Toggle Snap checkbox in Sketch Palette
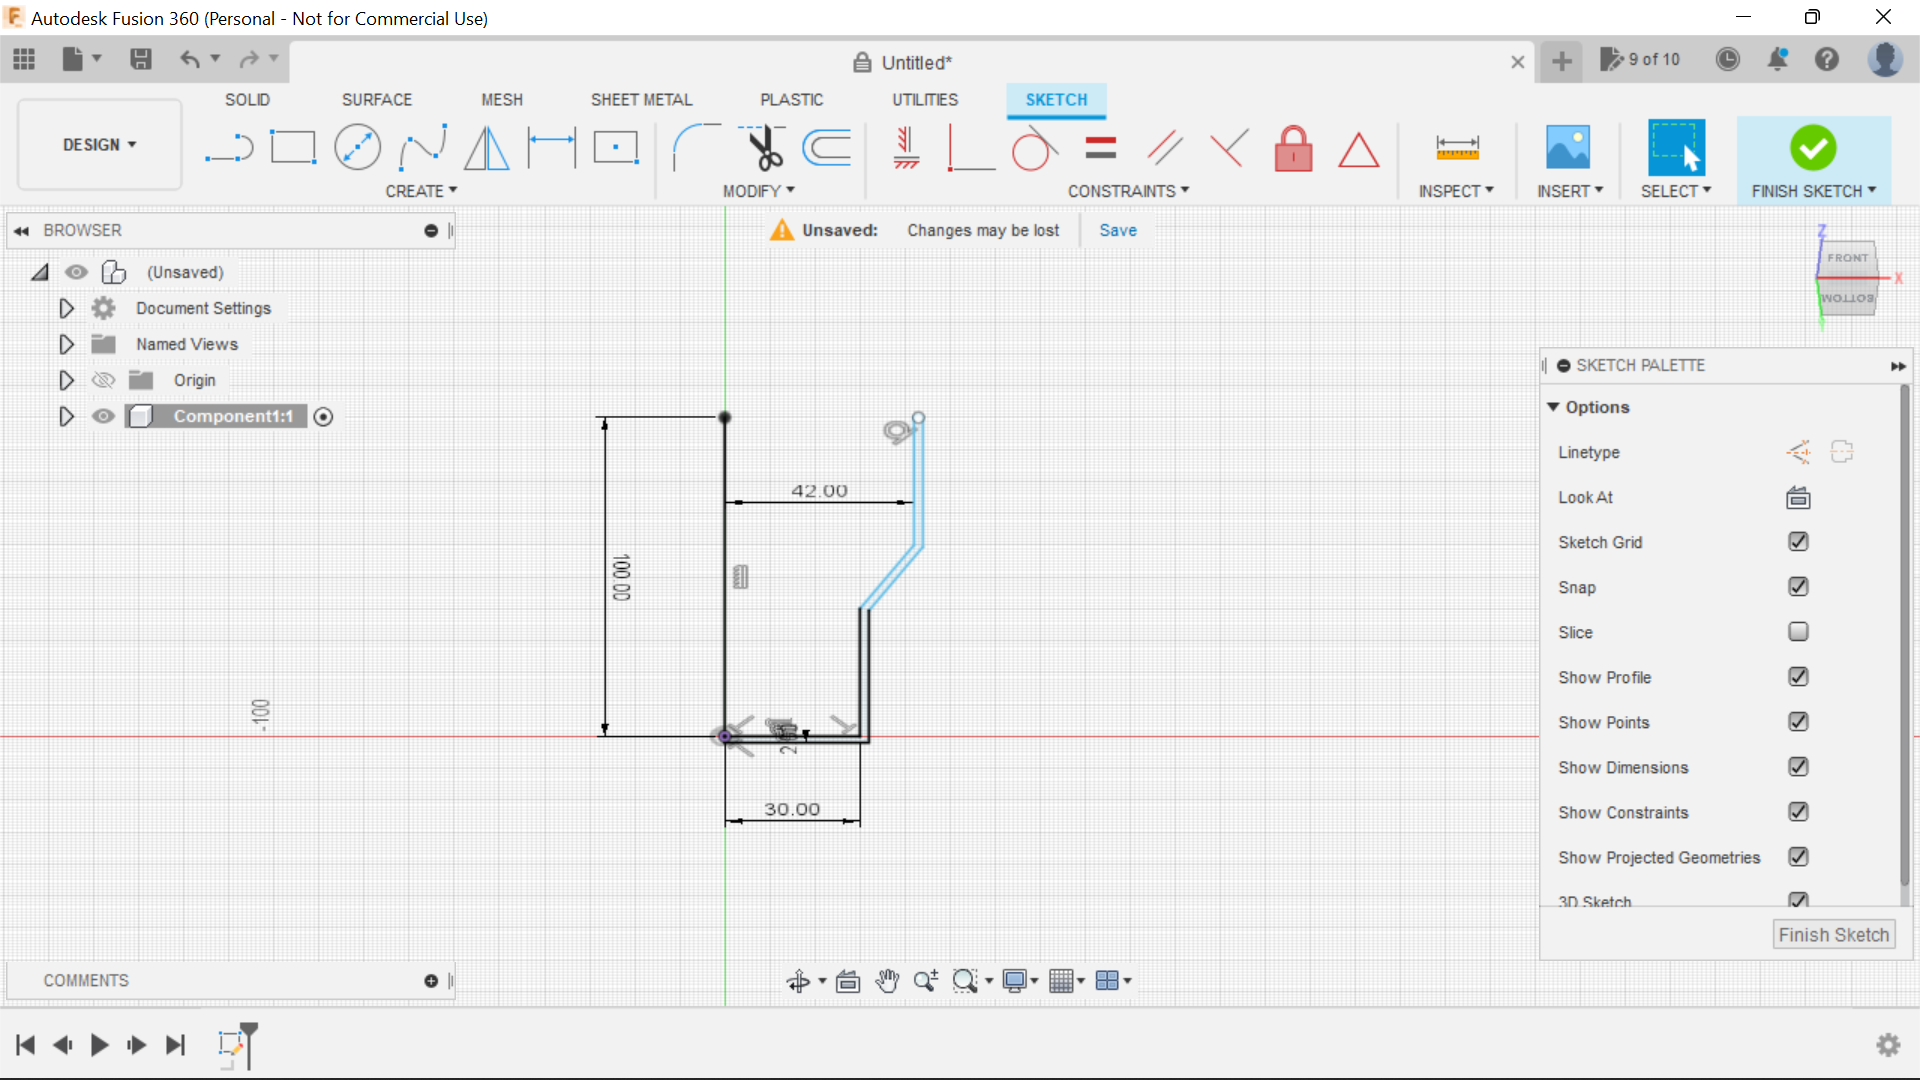 coord(1797,587)
